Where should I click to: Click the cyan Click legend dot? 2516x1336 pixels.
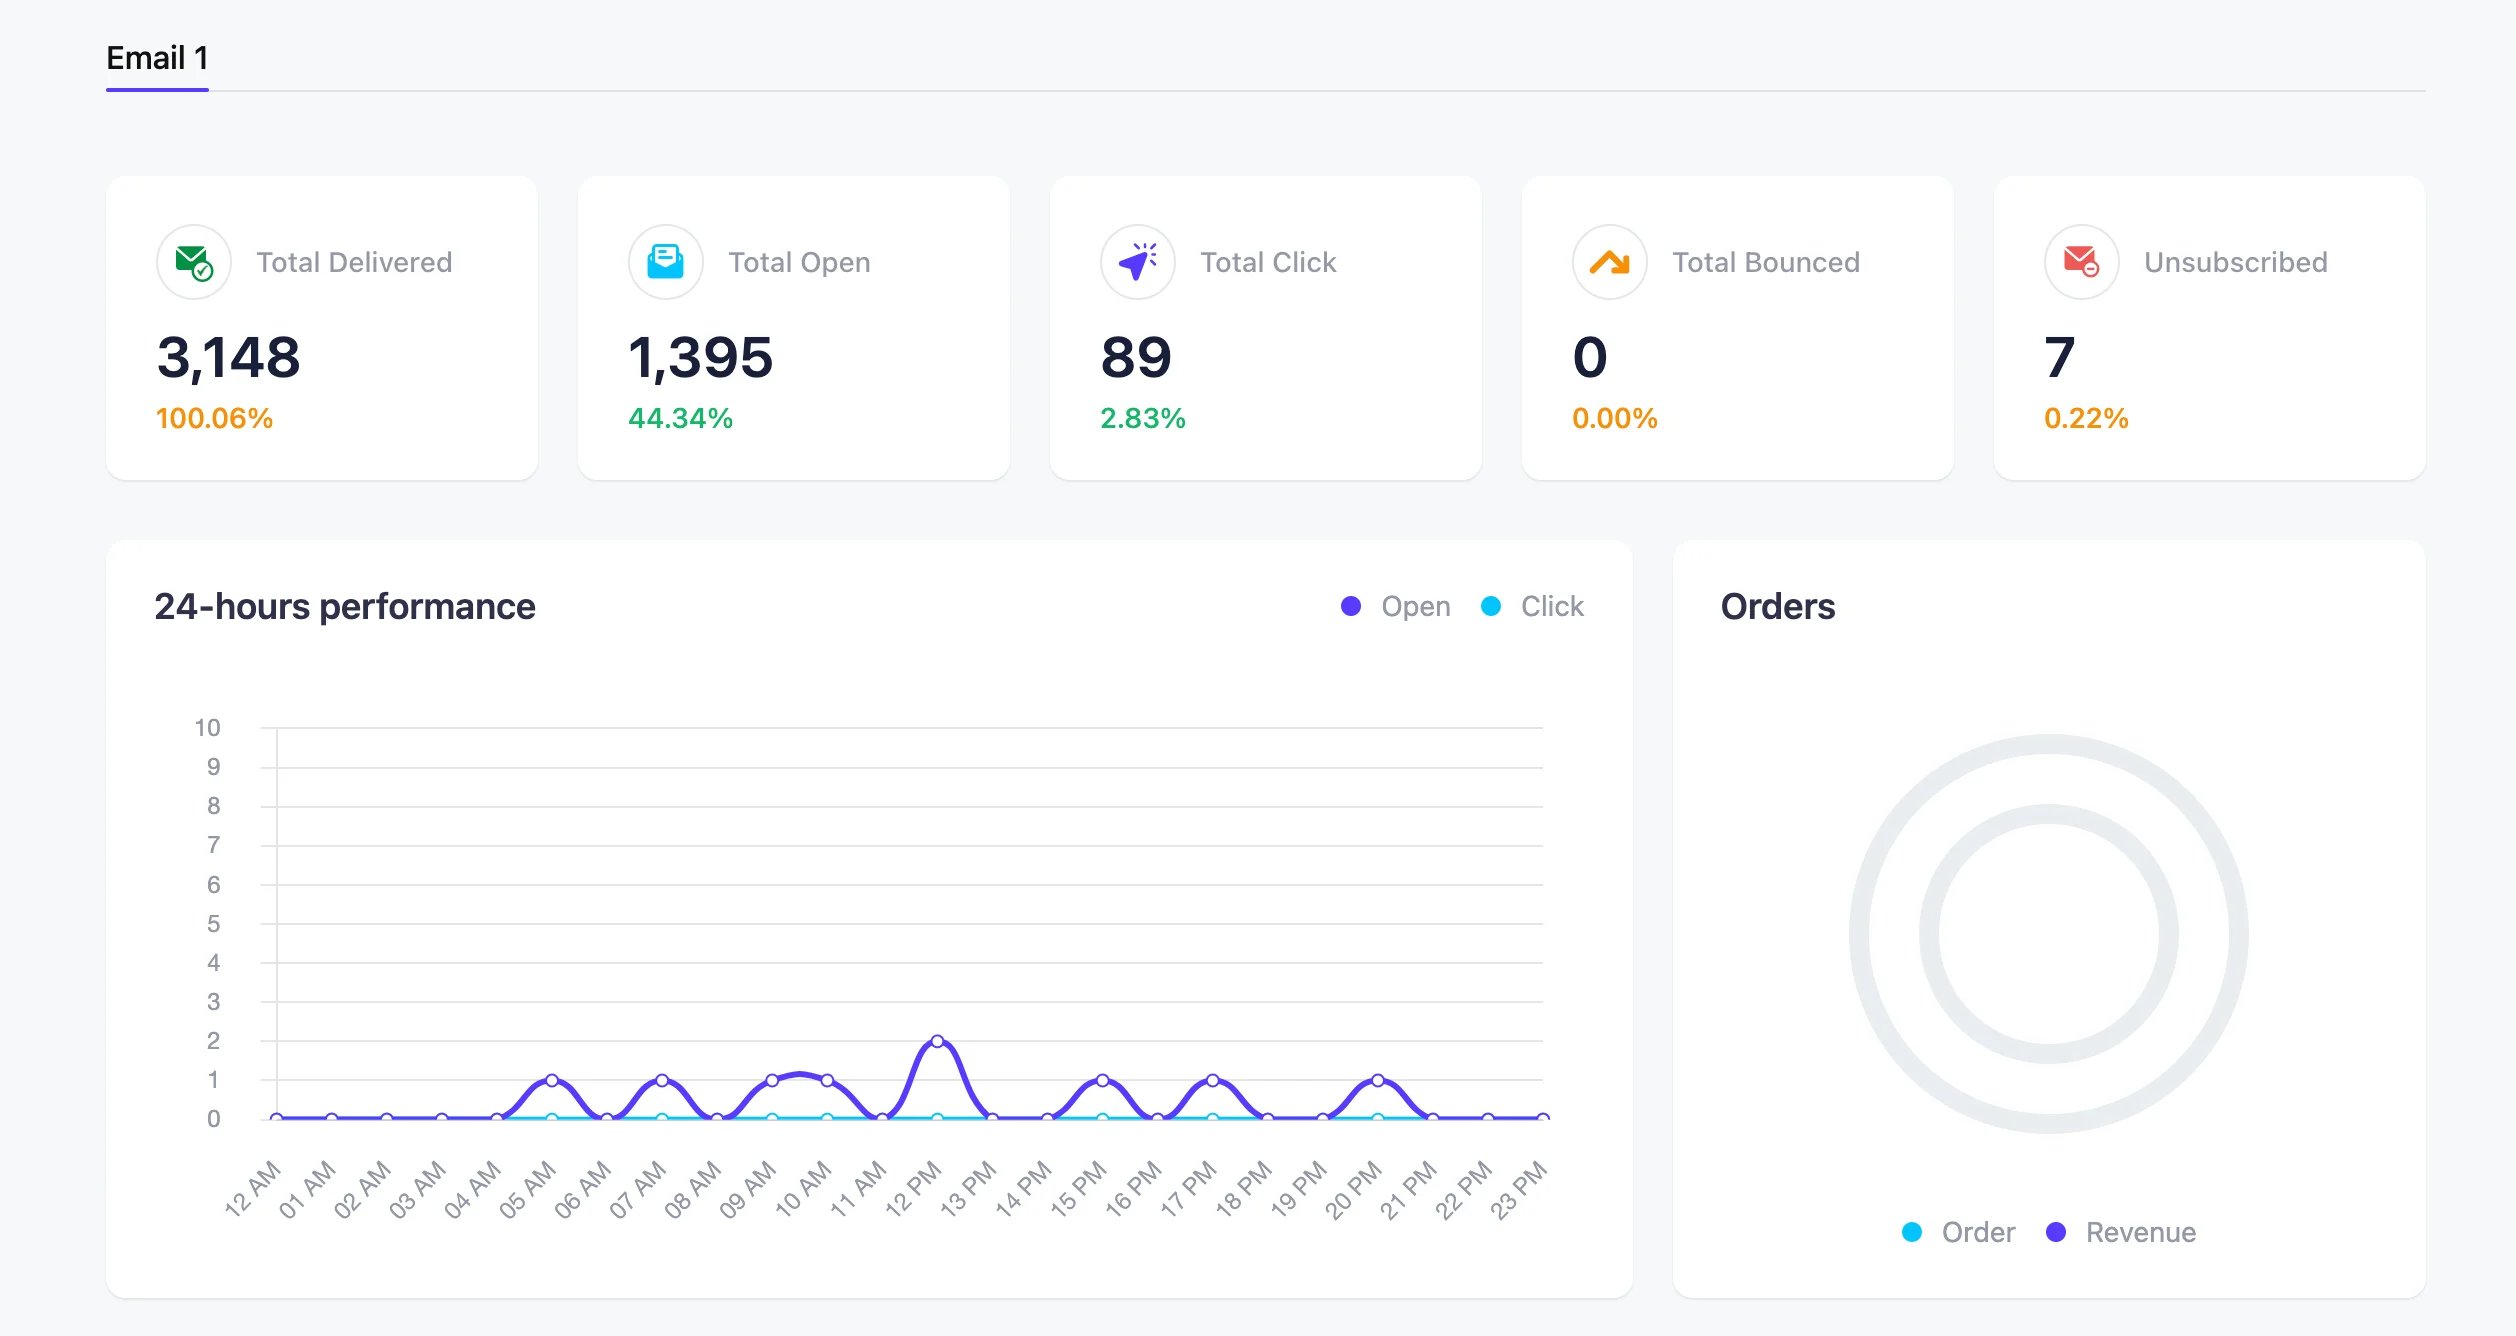click(x=1492, y=605)
